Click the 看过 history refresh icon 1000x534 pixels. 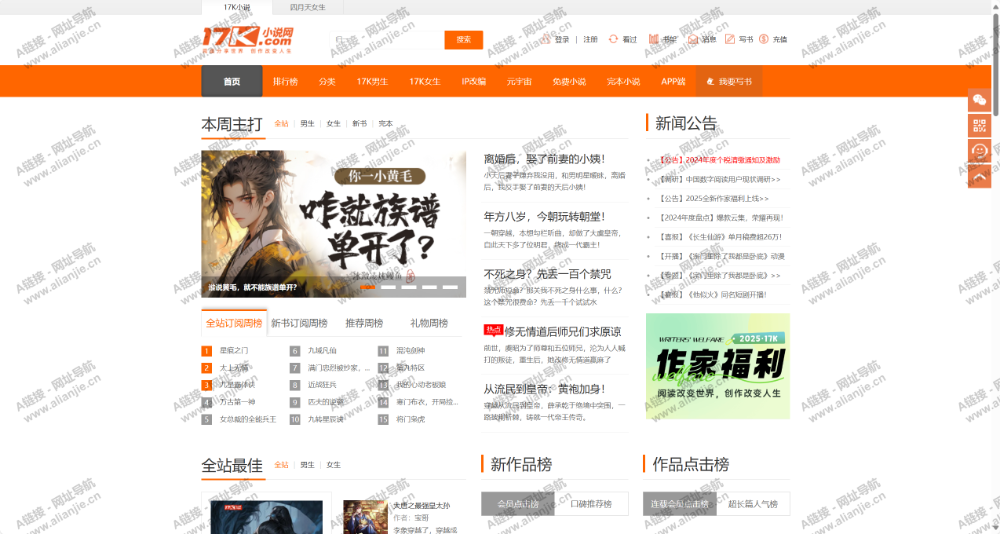(x=613, y=40)
